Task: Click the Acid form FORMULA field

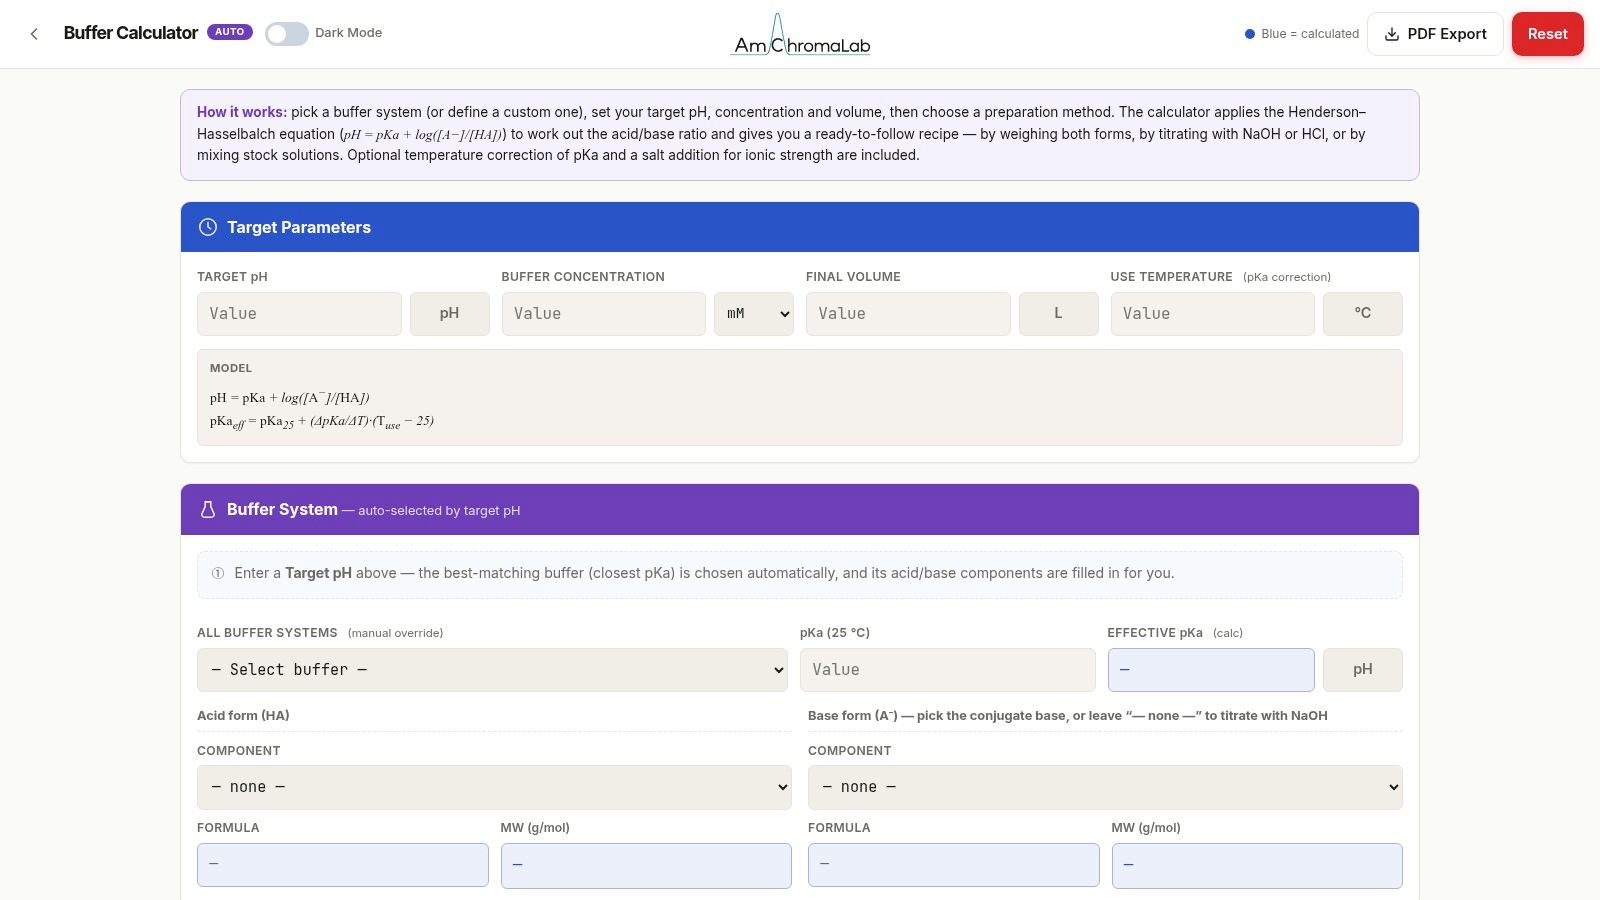Action: pos(343,865)
